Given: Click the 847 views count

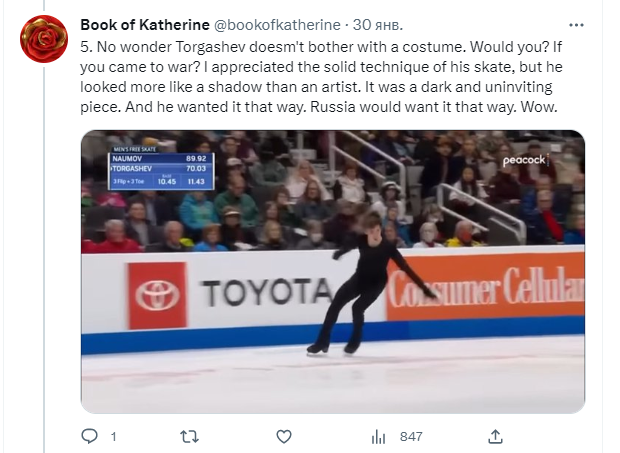Looking at the screenshot, I should 410,437.
